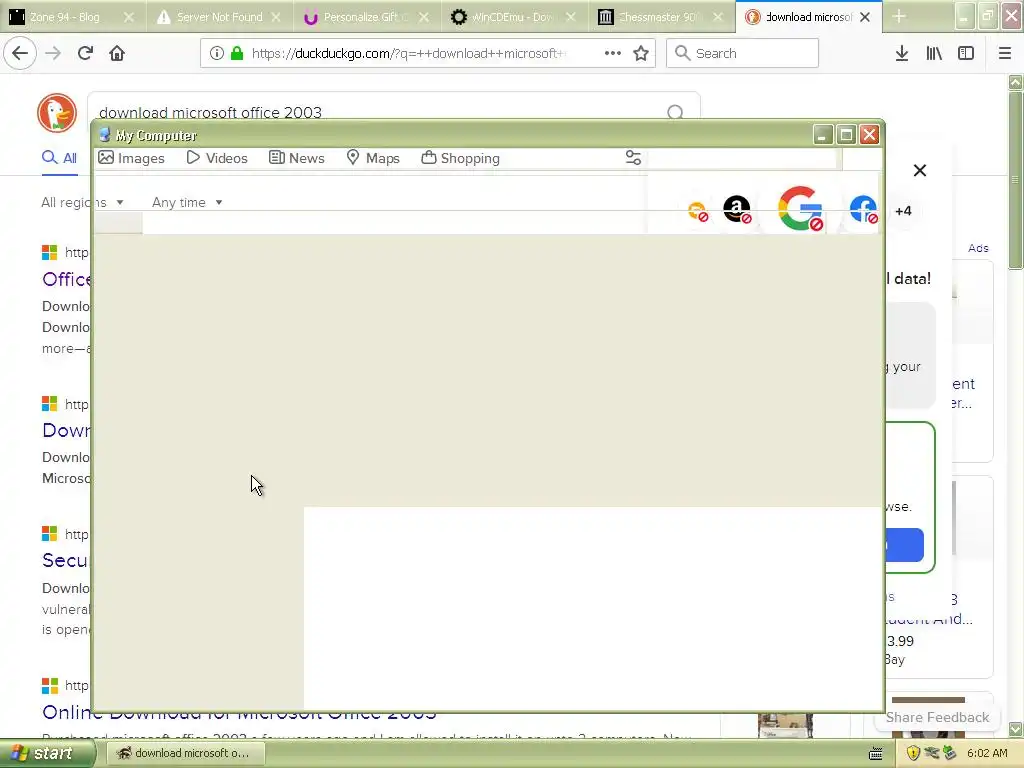This screenshot has width=1024, height=768.
Task: Click the security shield tray icon
Action: [913, 753]
